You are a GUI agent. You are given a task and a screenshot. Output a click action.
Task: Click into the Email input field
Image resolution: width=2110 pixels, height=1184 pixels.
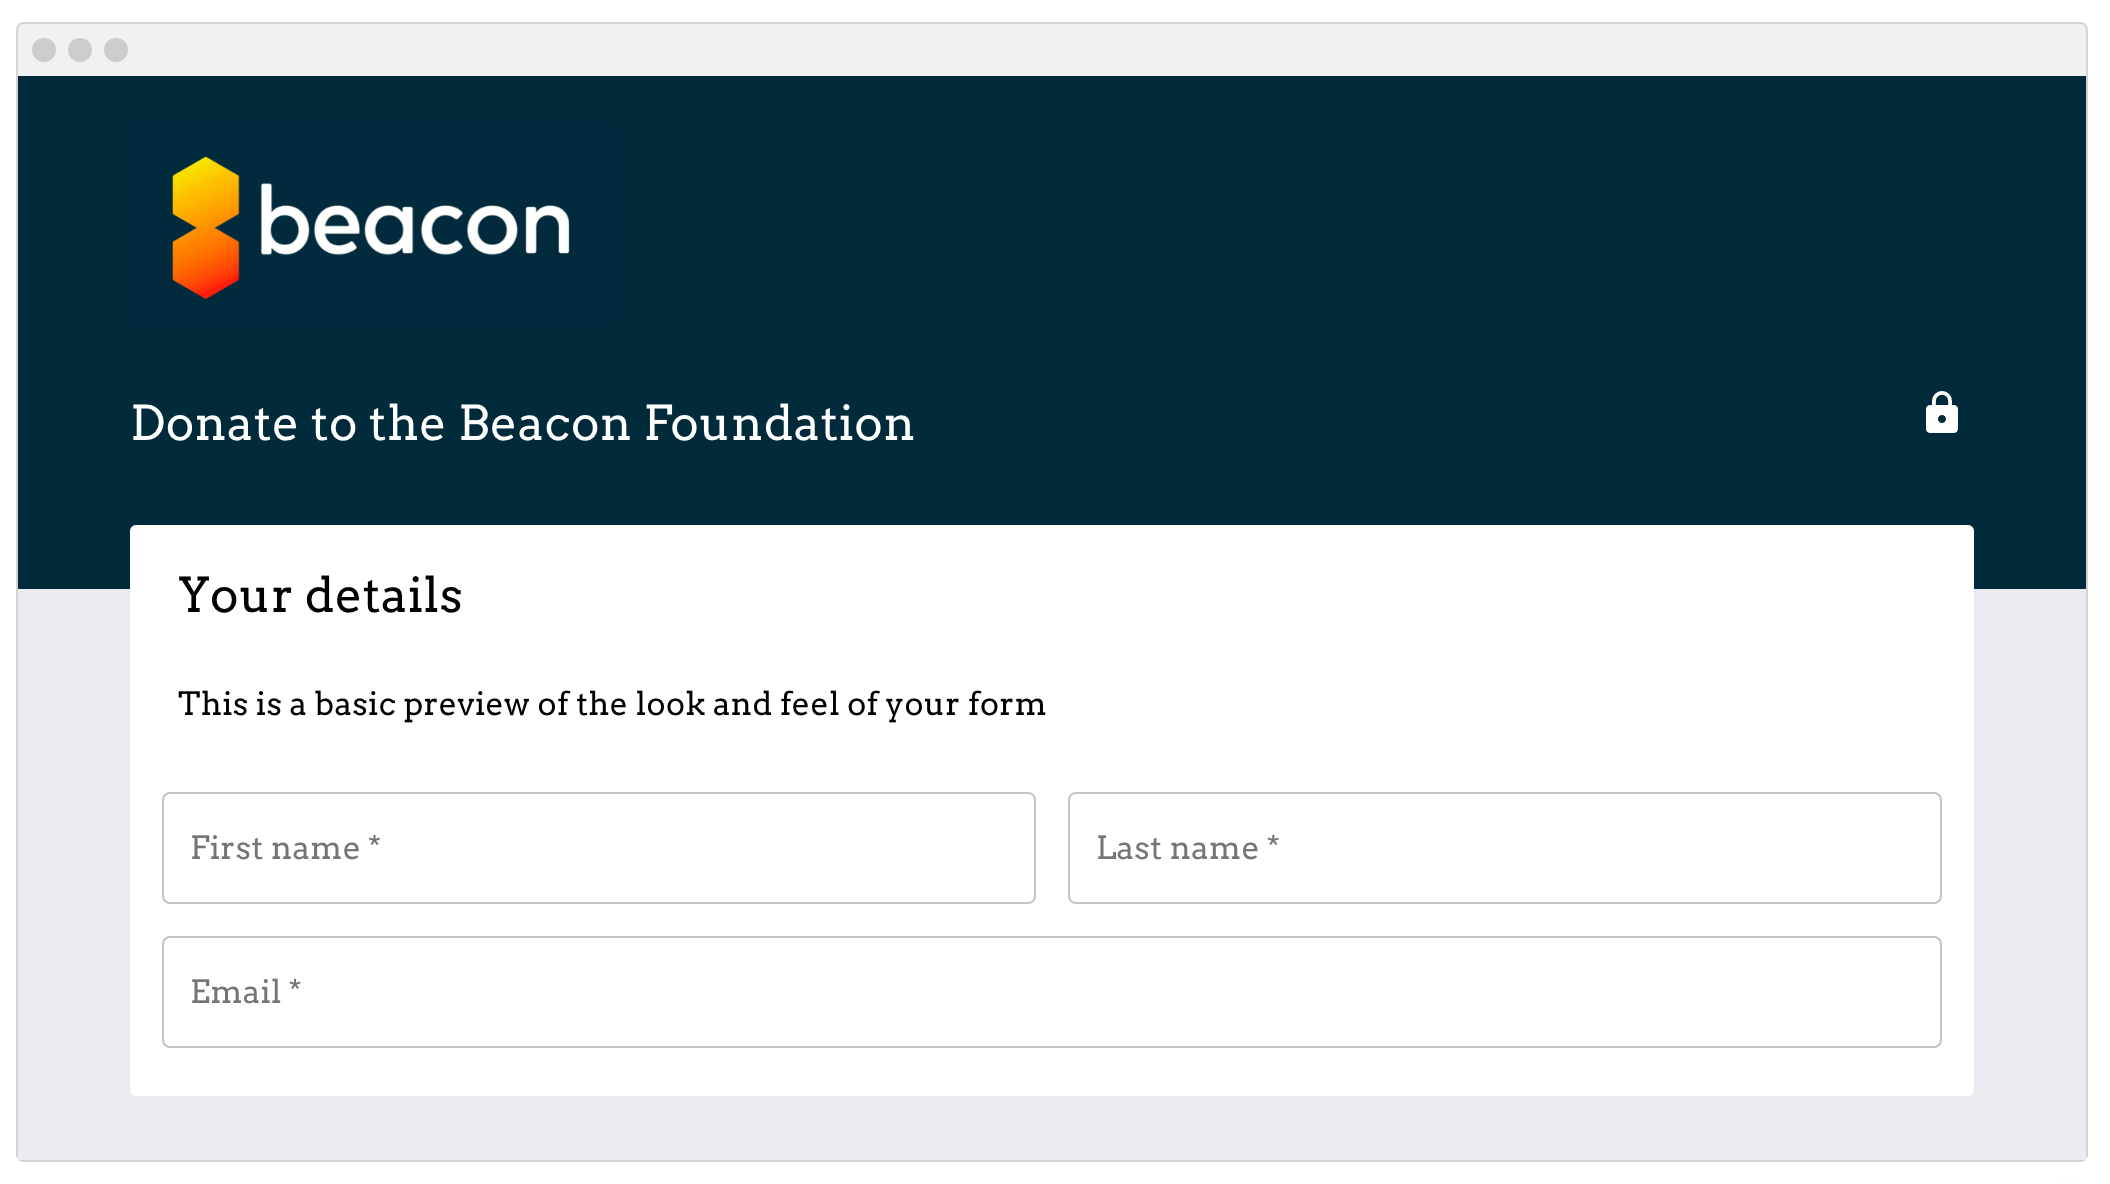tap(1051, 992)
